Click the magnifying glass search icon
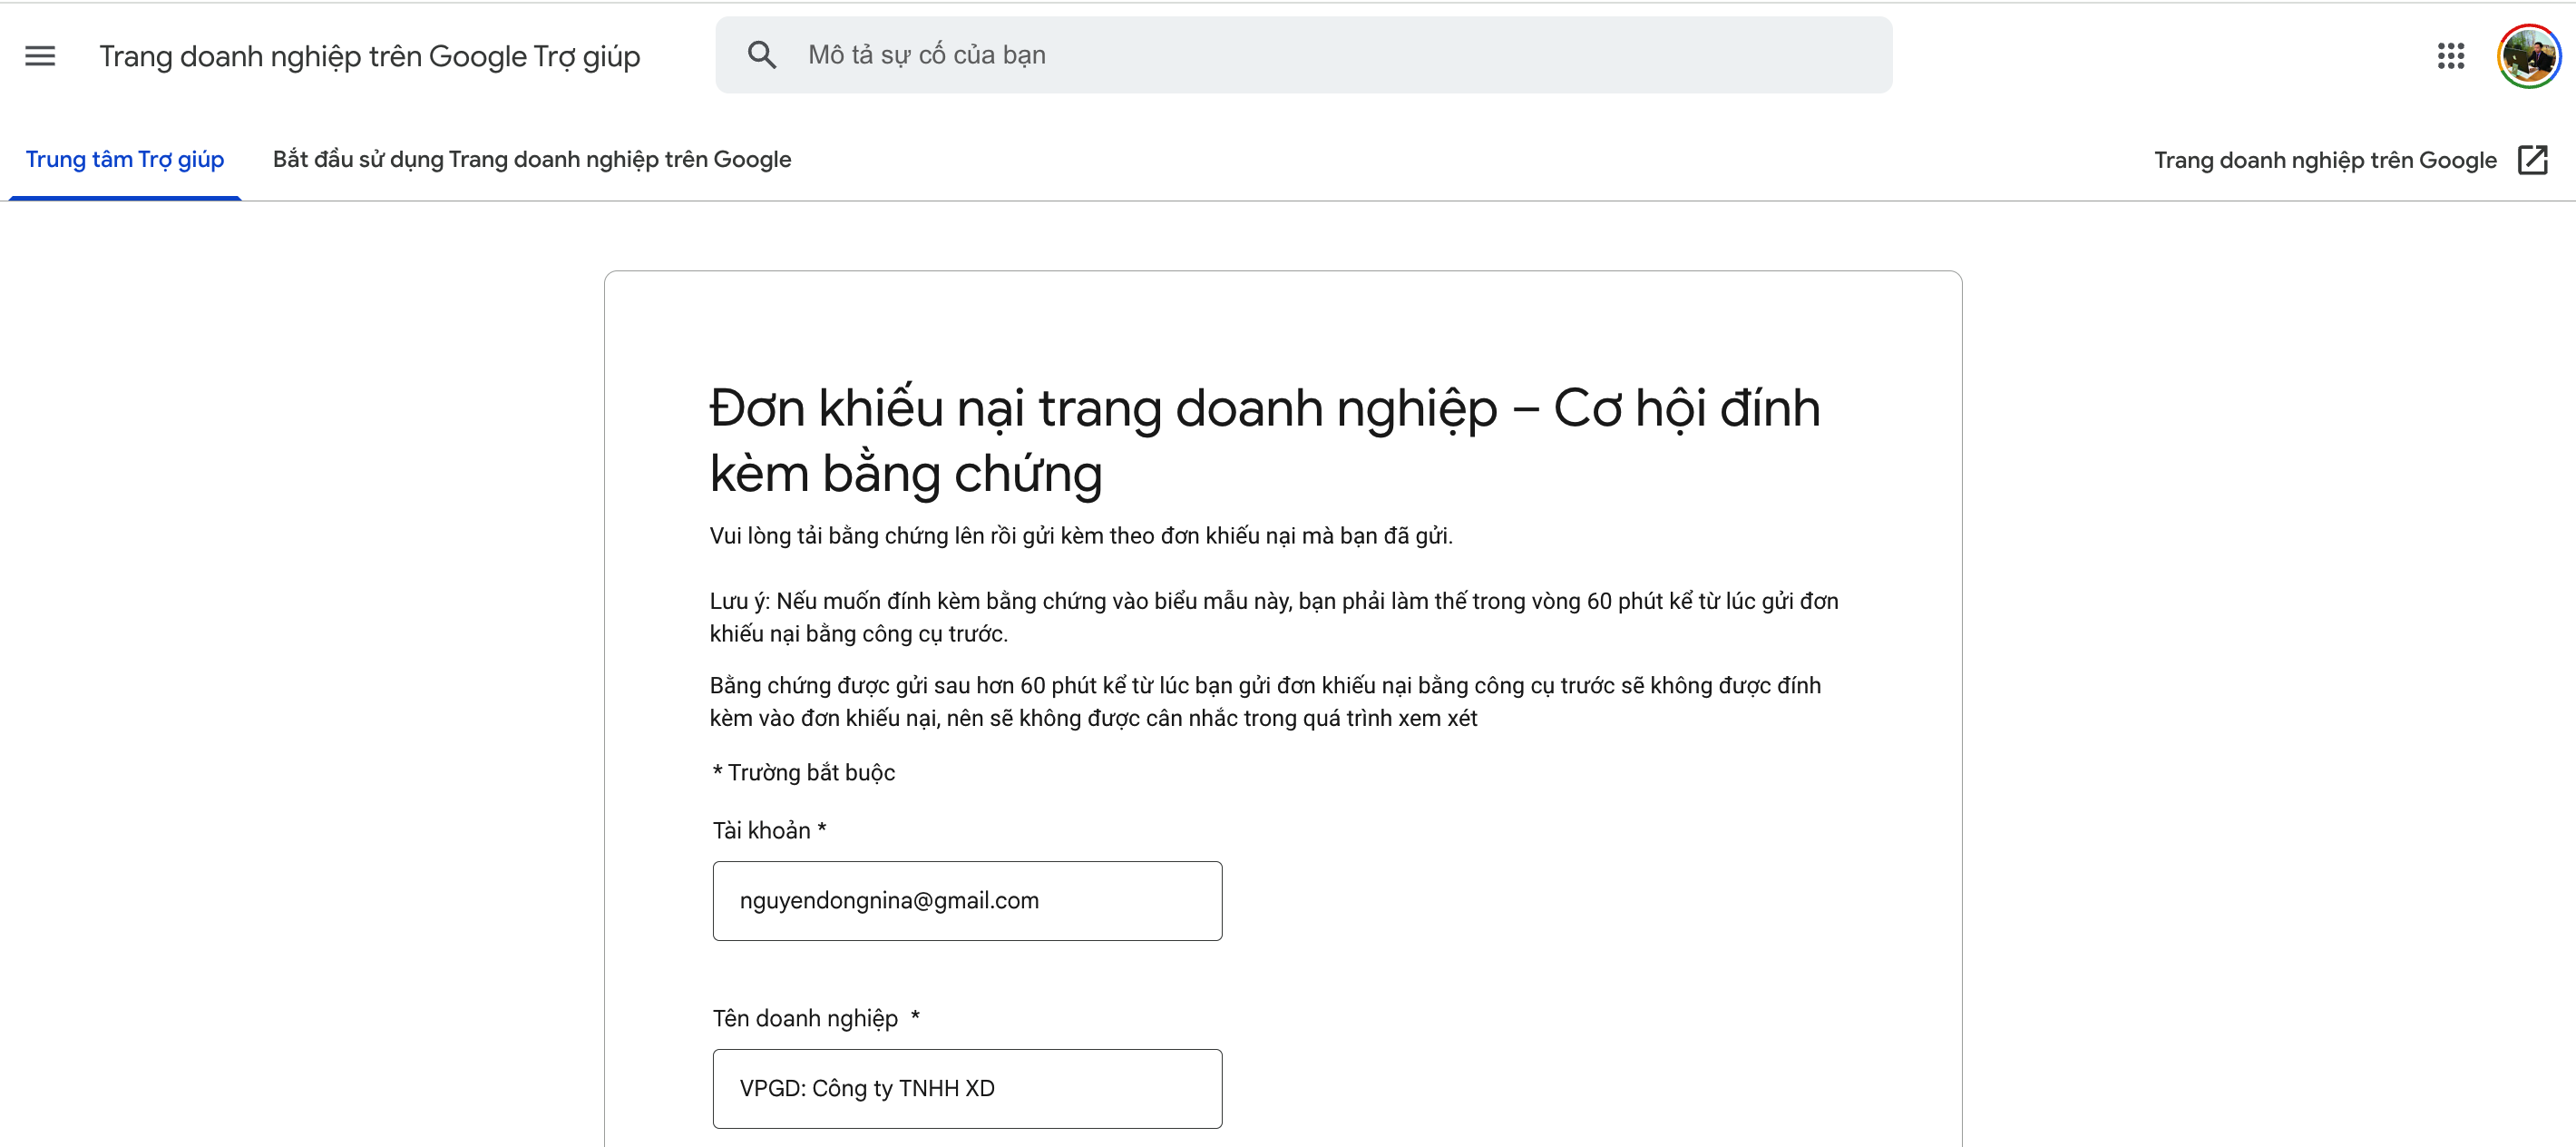The height and width of the screenshot is (1147, 2576). tap(762, 55)
